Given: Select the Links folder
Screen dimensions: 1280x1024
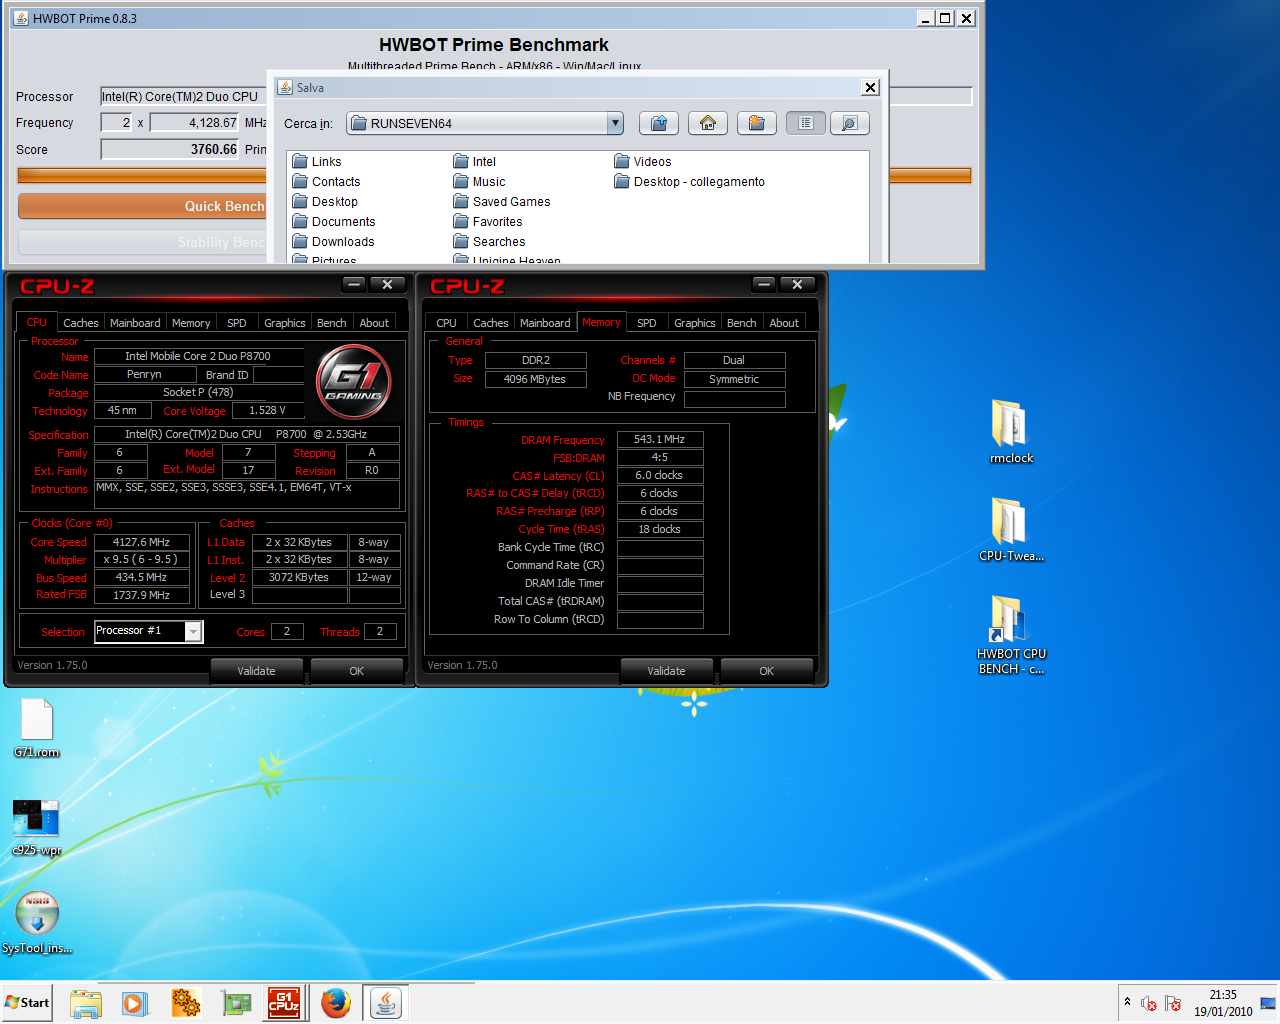Looking at the screenshot, I should tap(317, 161).
